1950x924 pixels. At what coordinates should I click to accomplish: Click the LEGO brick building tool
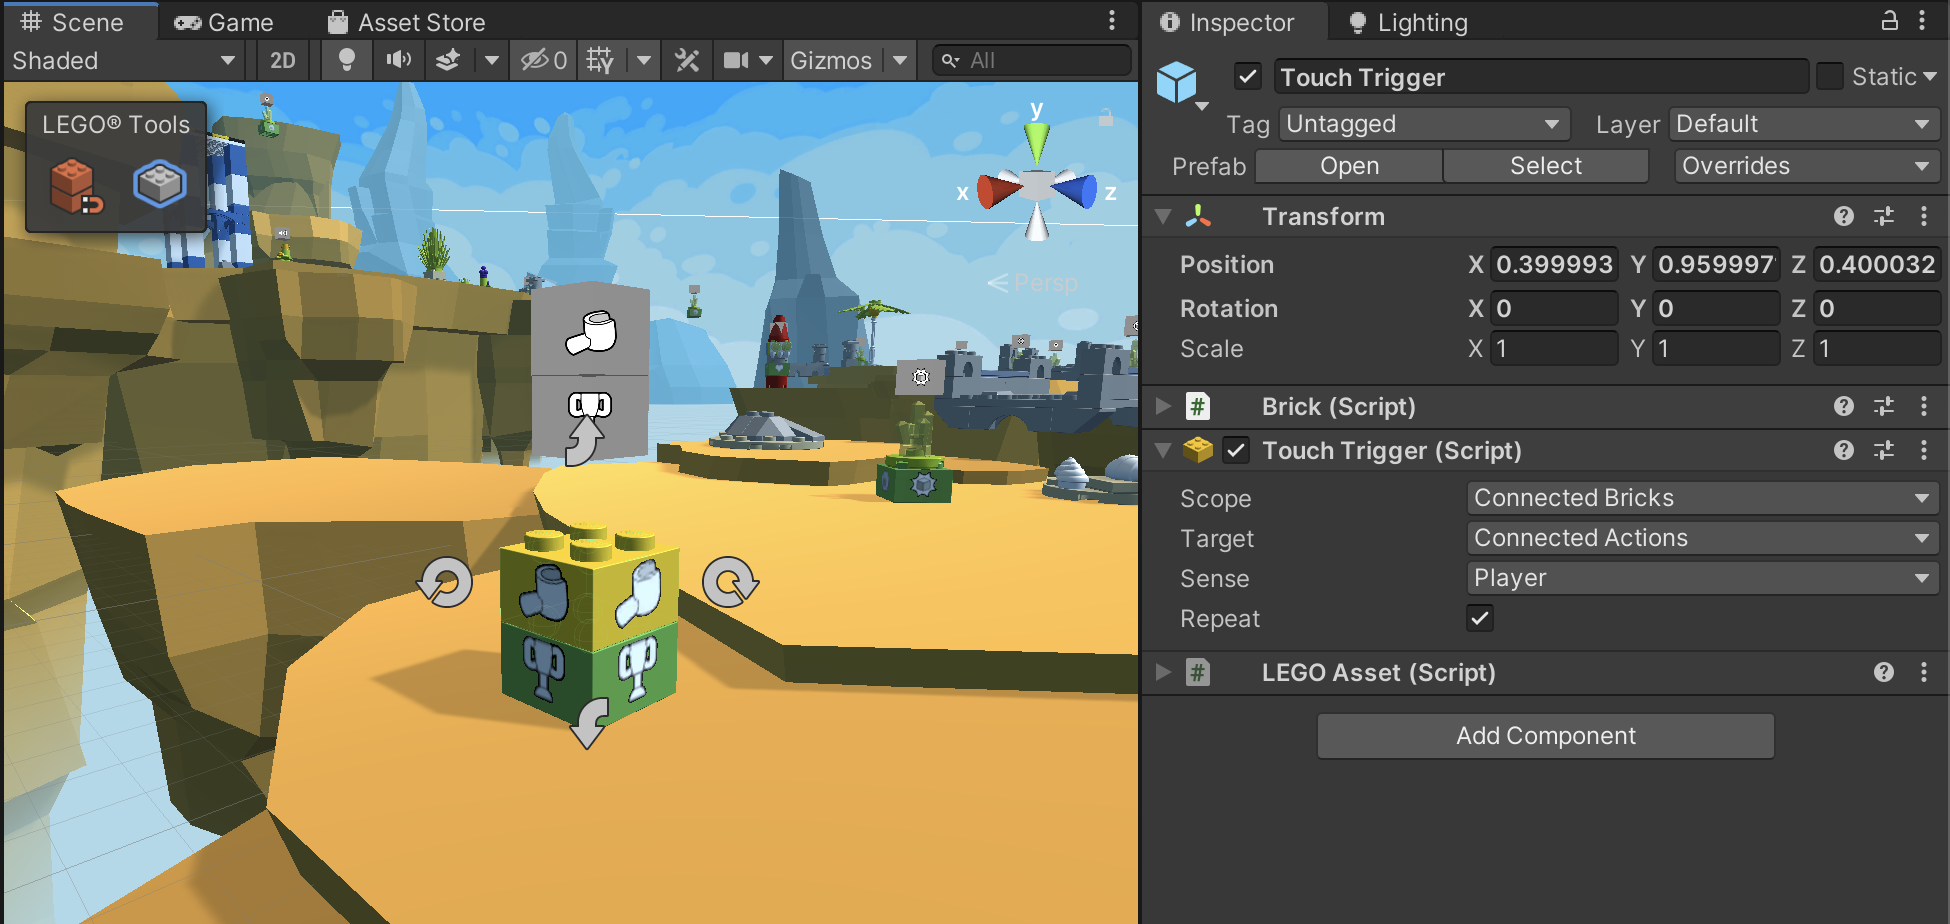pos(160,184)
